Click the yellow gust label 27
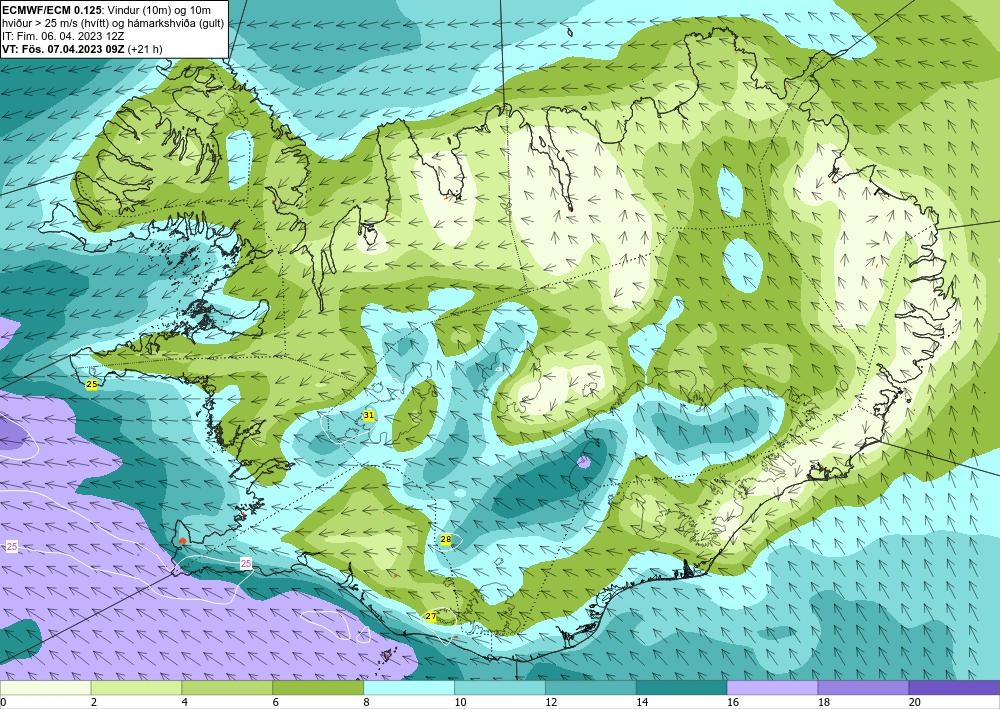Image resolution: width=1000 pixels, height=709 pixels. (431, 616)
